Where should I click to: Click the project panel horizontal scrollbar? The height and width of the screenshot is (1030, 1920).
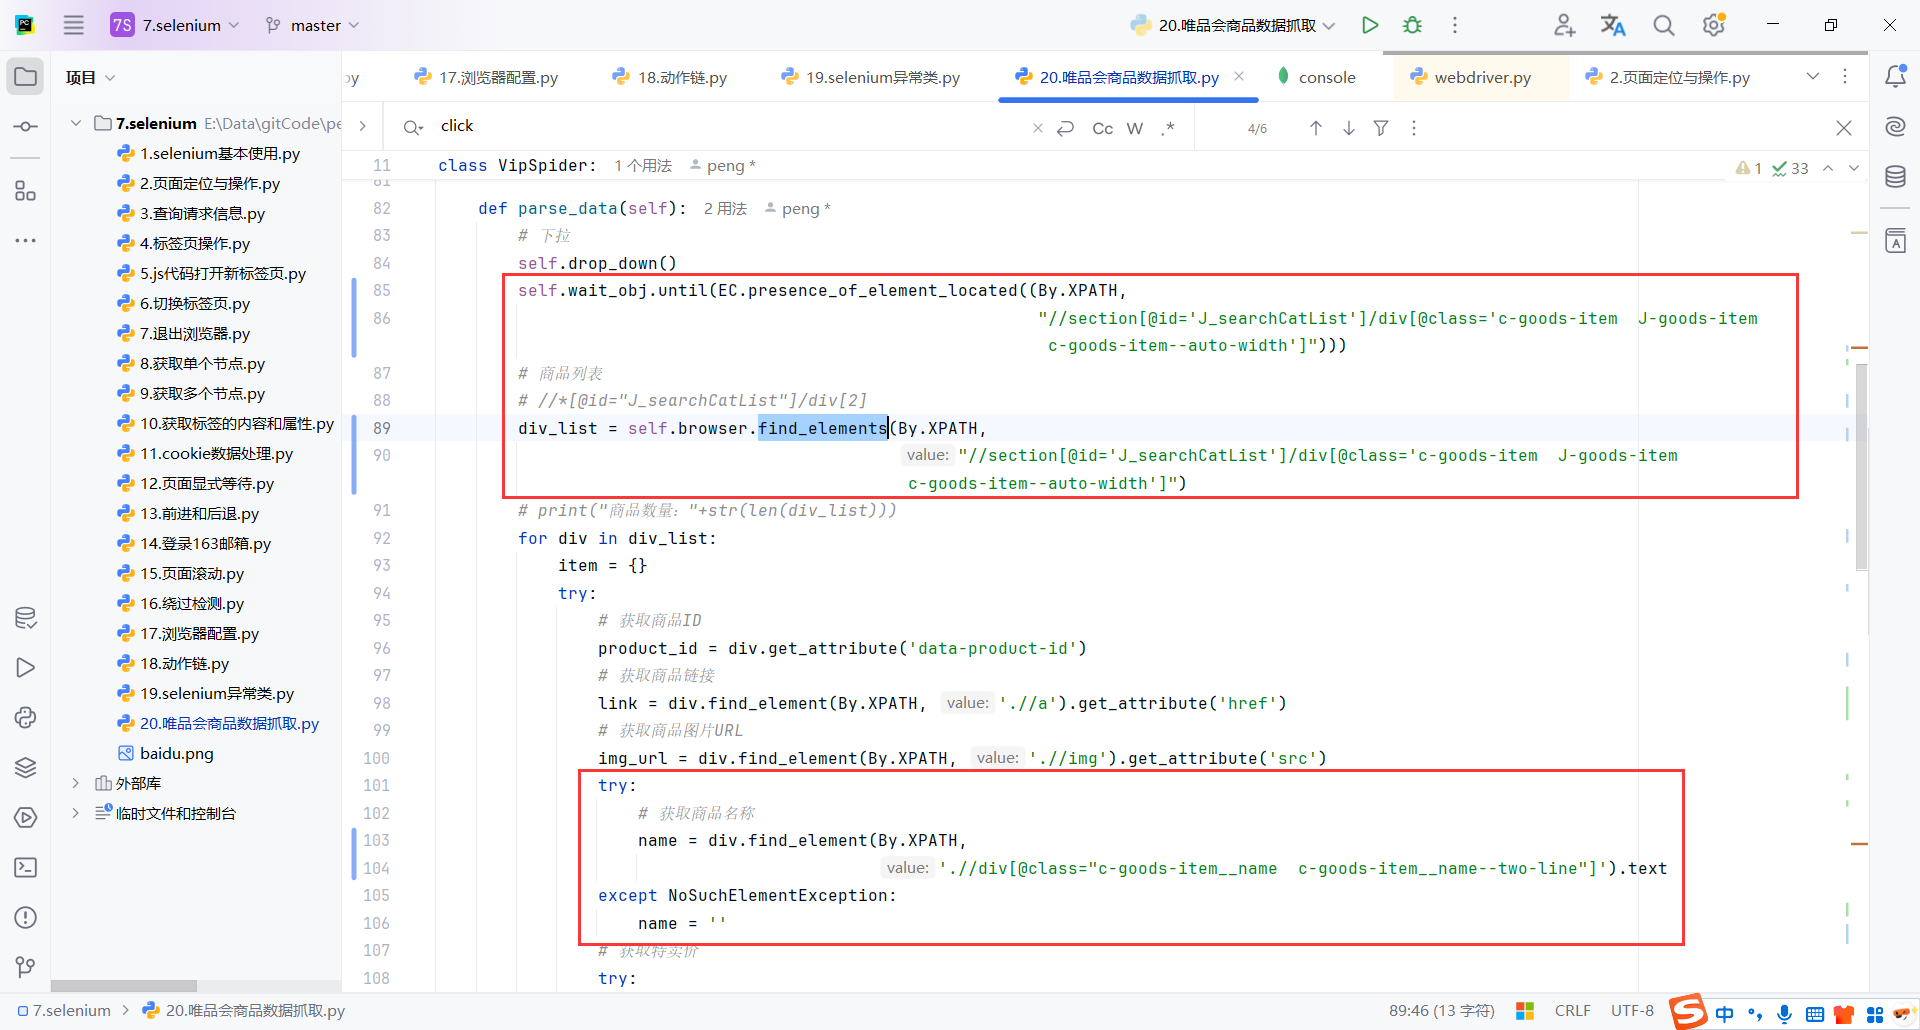[124, 985]
